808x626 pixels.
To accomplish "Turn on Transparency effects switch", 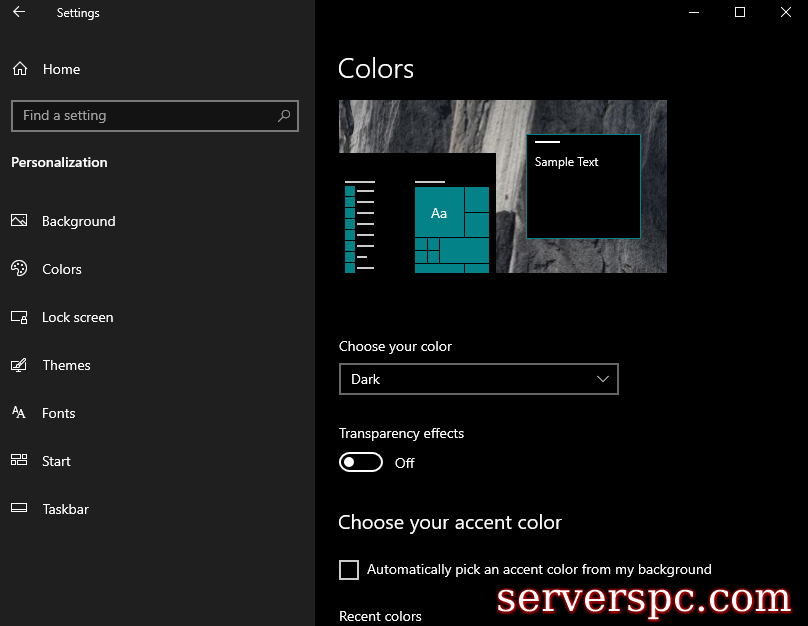I will [x=361, y=462].
